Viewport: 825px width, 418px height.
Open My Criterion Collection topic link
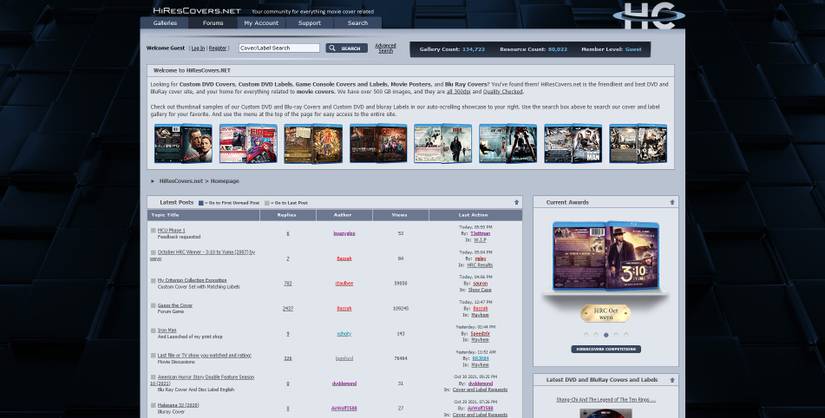coord(192,281)
